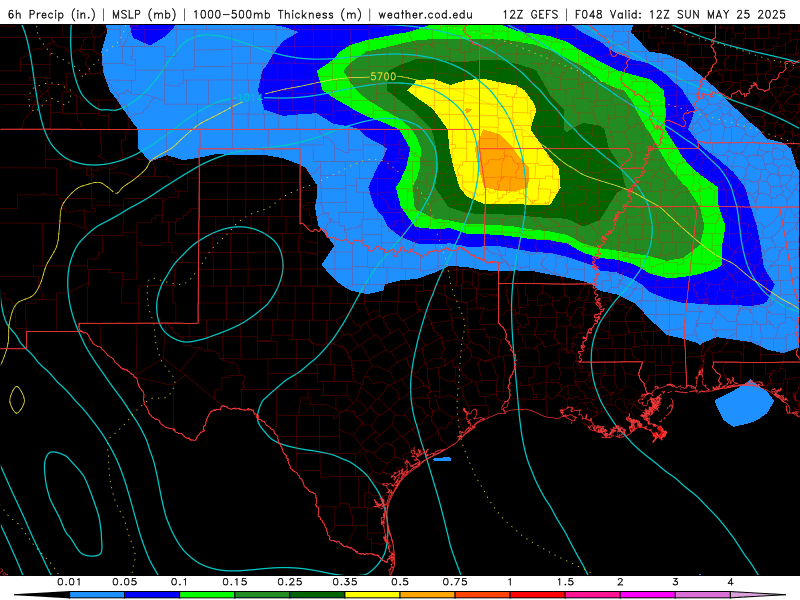800x600 pixels.
Task: Click the orange maximum precipitation area on map
Action: 502,161
